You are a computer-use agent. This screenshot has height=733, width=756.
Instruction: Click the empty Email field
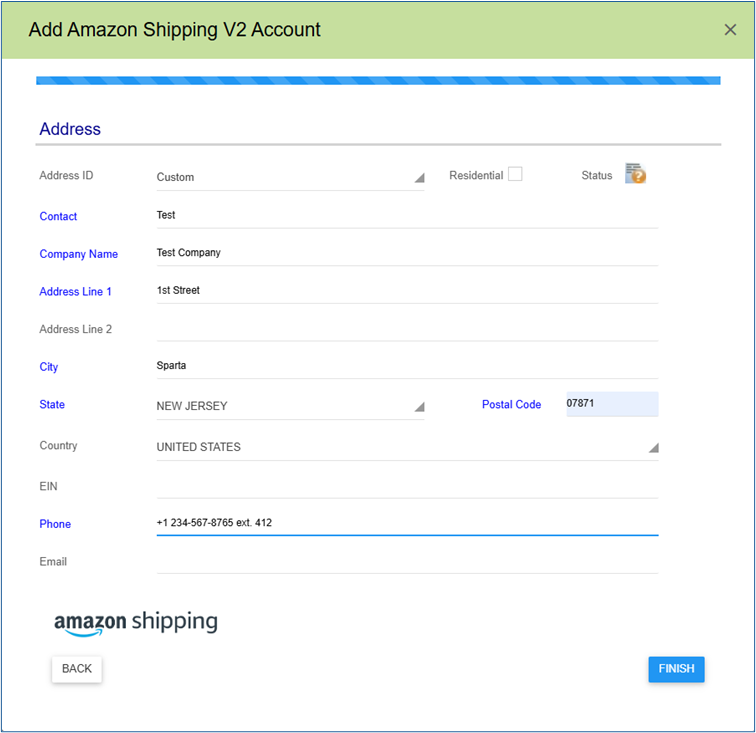[407, 561]
